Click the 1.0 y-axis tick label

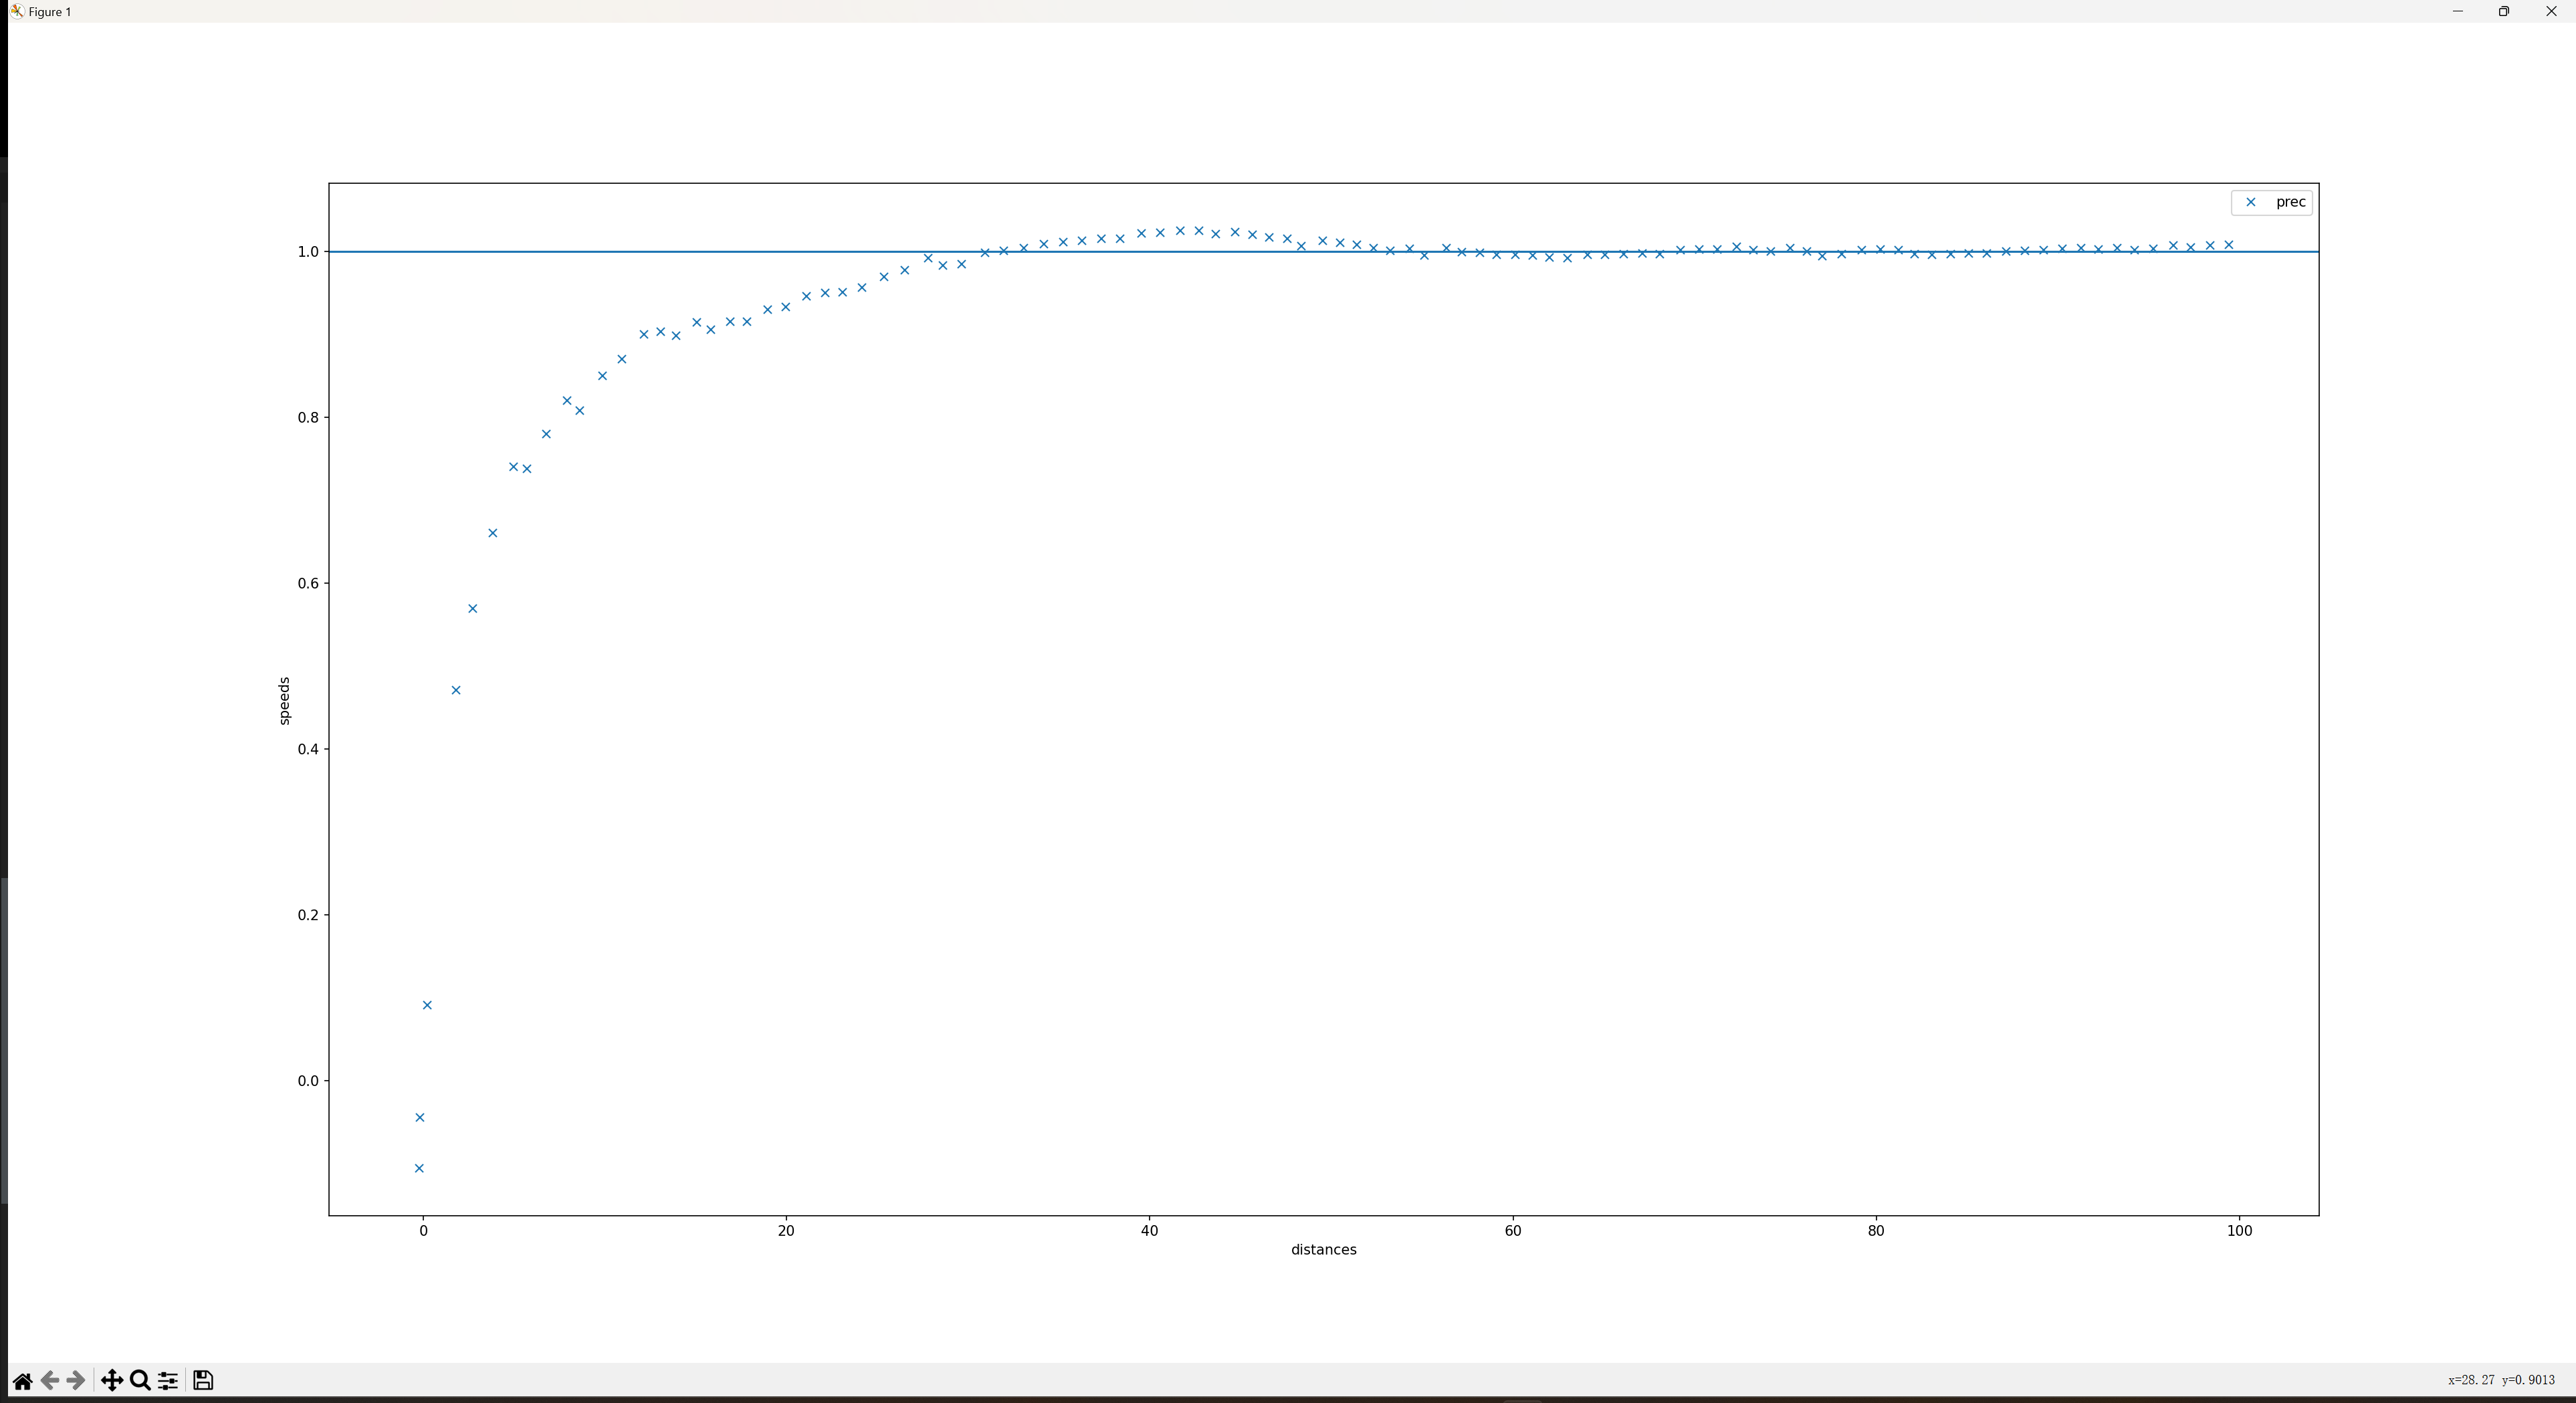coord(307,252)
